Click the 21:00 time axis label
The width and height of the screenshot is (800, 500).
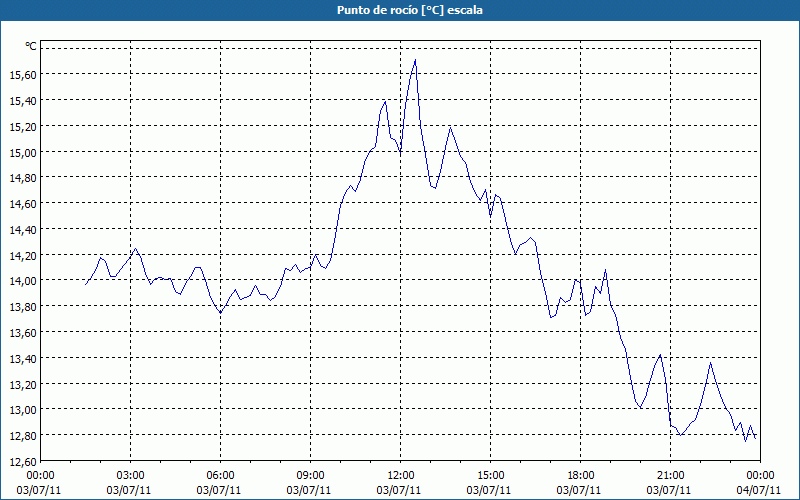[670, 476]
